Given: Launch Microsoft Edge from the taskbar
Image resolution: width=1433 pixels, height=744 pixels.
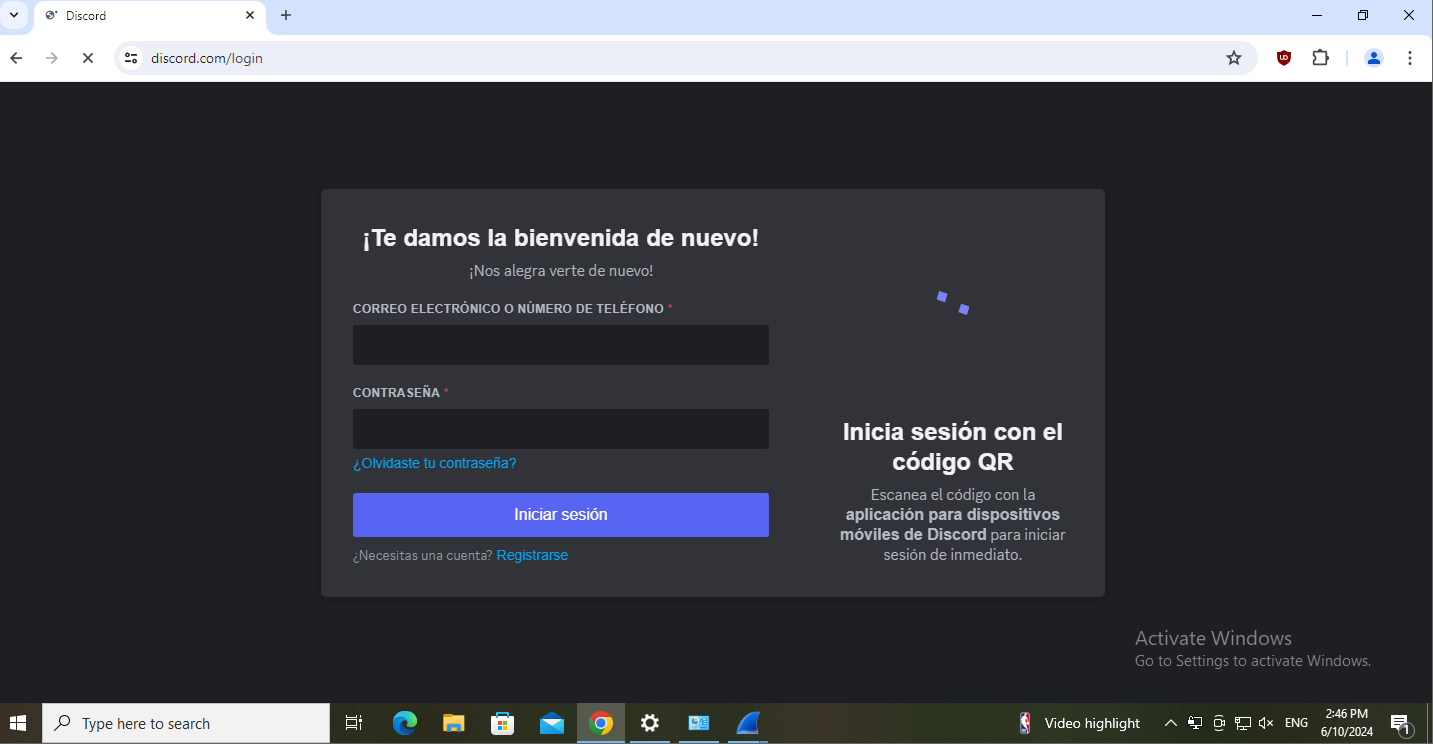Looking at the screenshot, I should pyautogui.click(x=404, y=723).
